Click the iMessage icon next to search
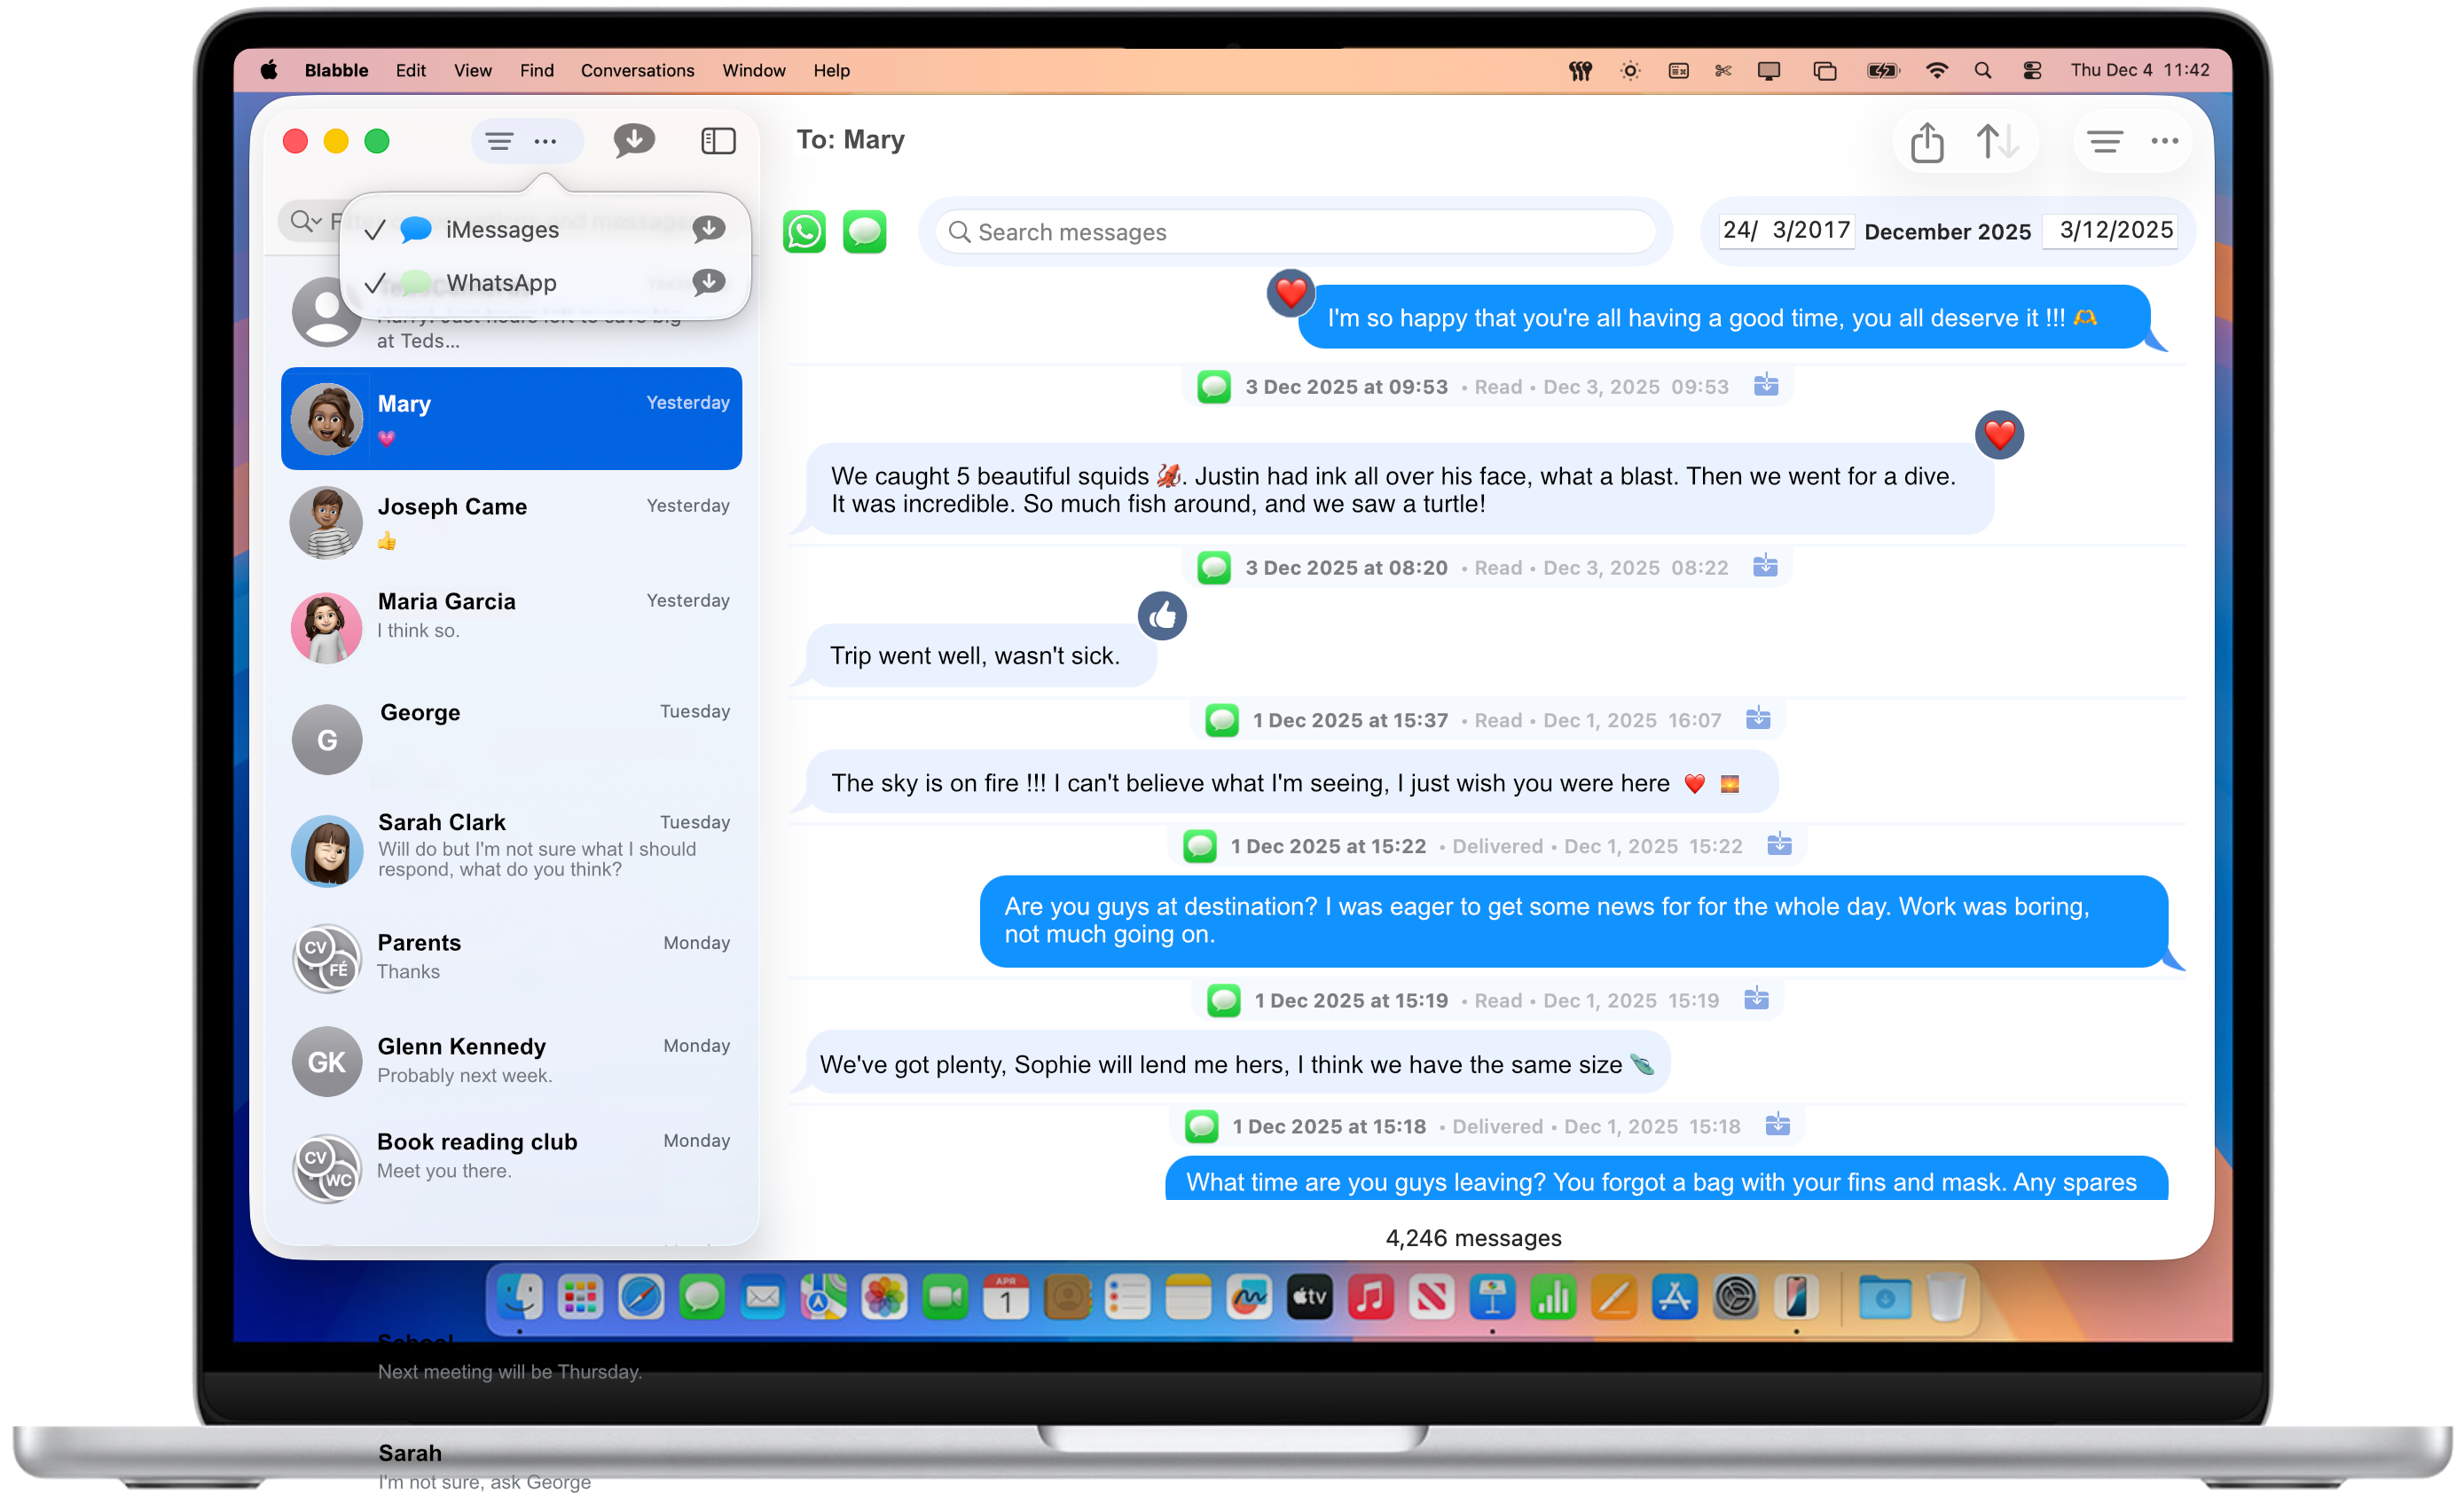Screen dimensions: 2464x1498 click(x=865, y=231)
